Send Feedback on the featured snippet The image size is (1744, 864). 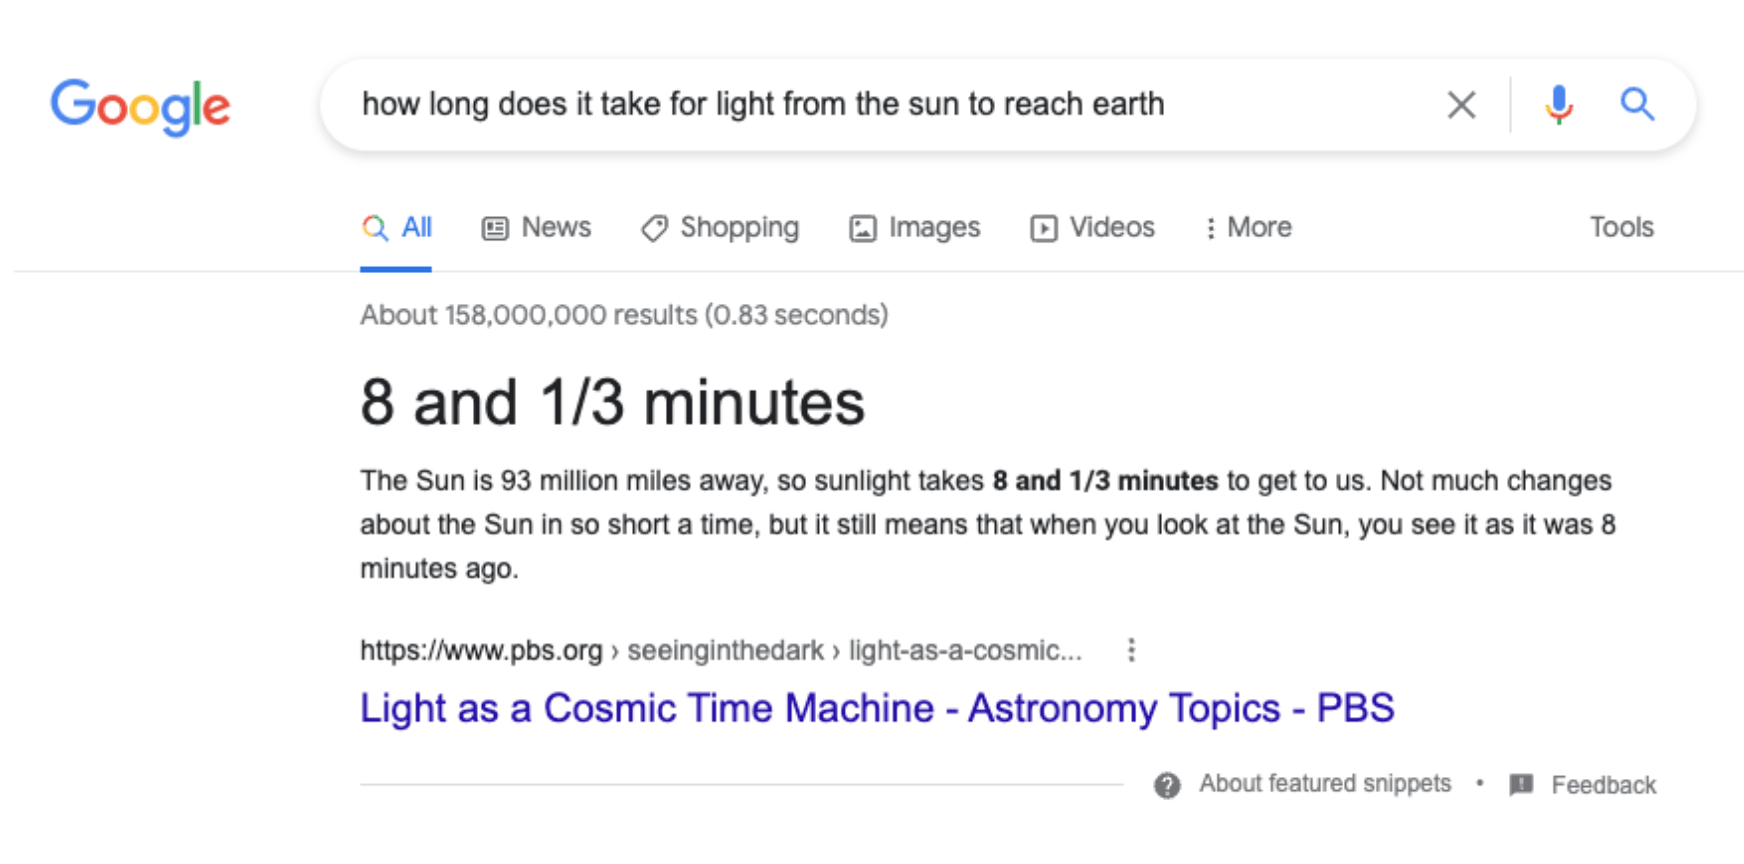1603,785
